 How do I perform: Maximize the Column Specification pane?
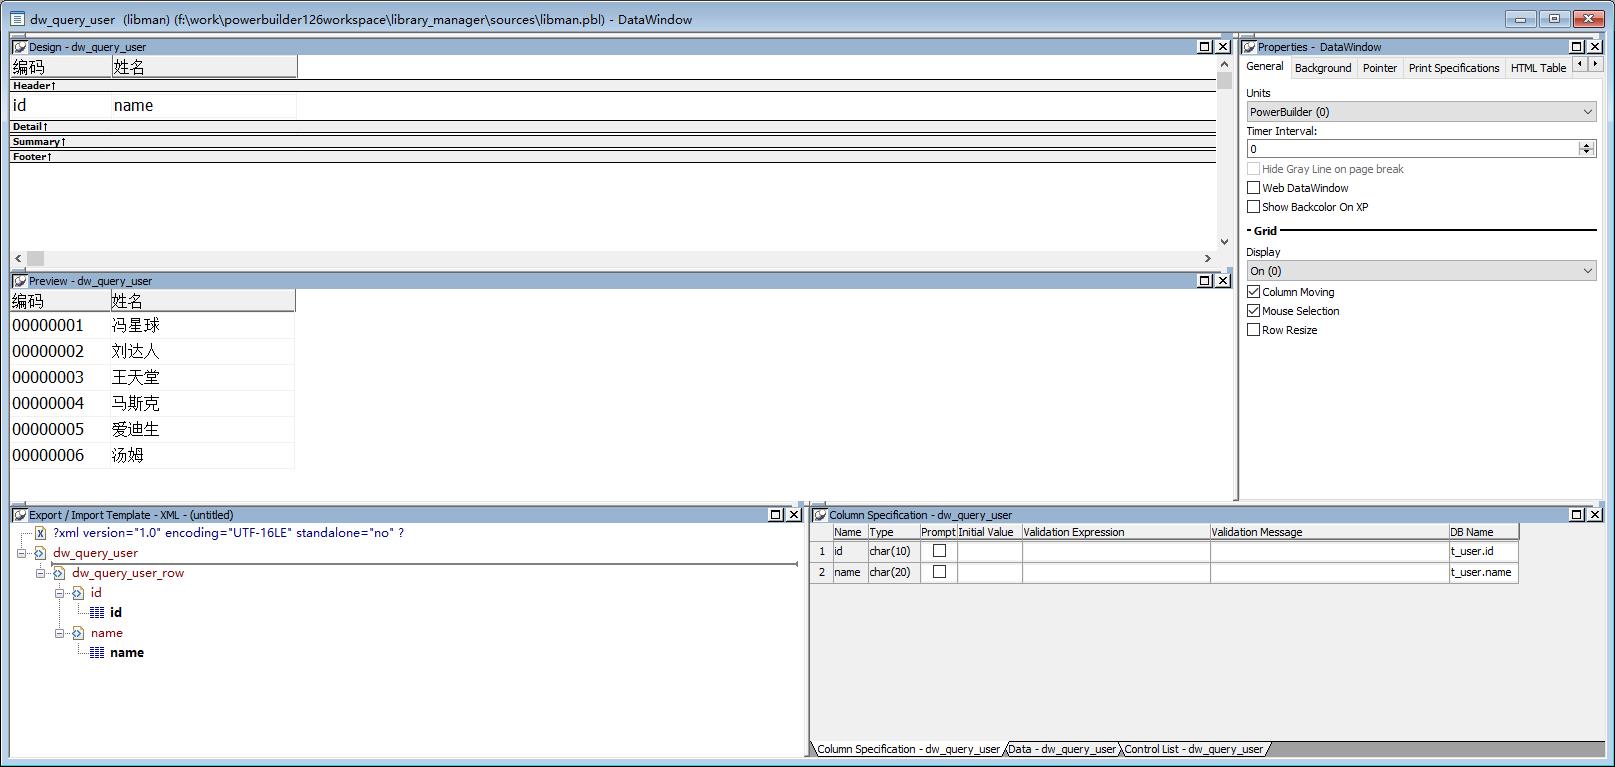pos(1577,515)
